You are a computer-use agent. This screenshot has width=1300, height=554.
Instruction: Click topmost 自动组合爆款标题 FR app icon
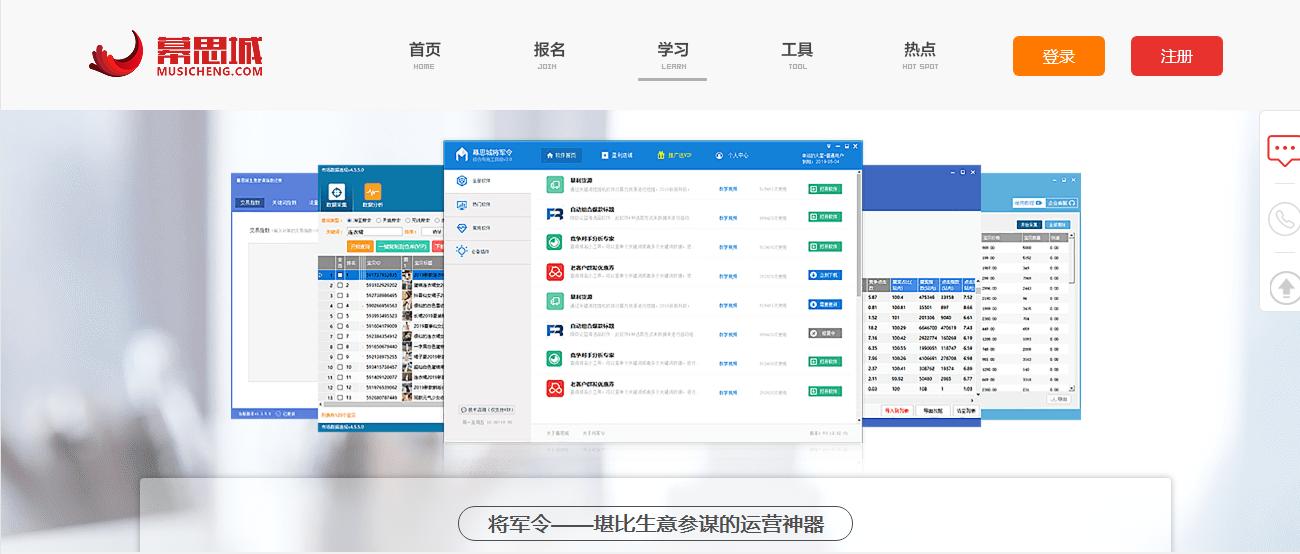(554, 213)
